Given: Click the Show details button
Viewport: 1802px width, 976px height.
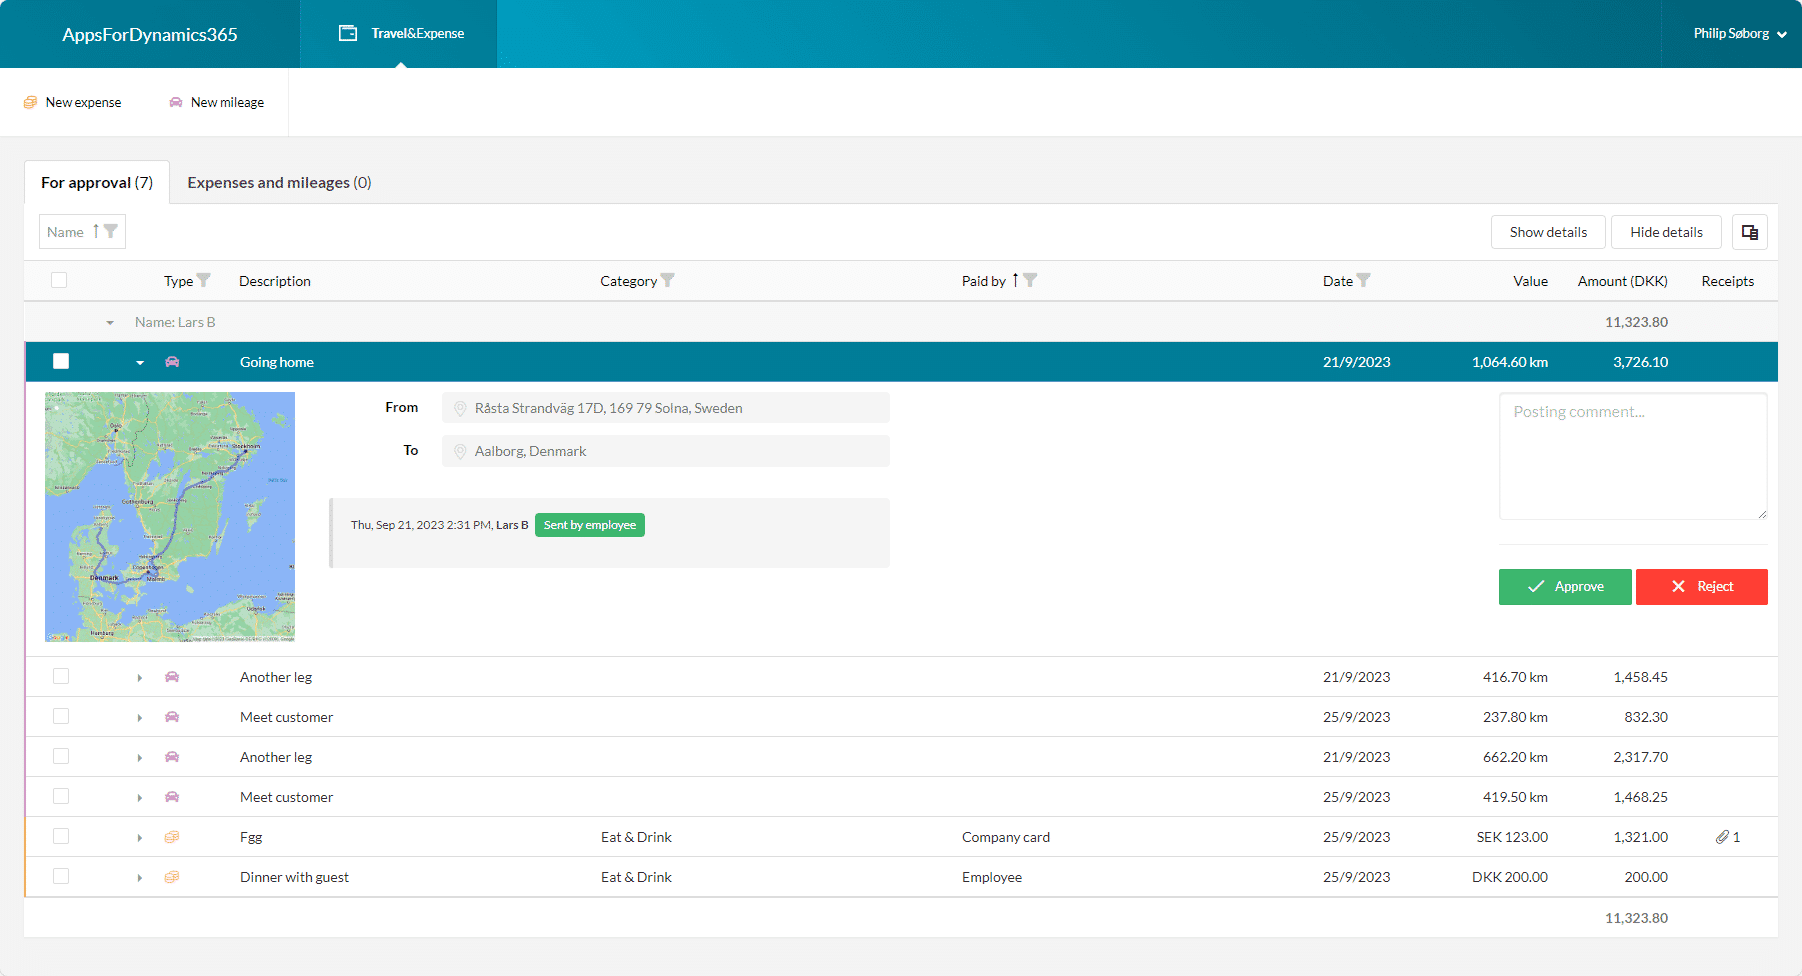Looking at the screenshot, I should 1548,232.
